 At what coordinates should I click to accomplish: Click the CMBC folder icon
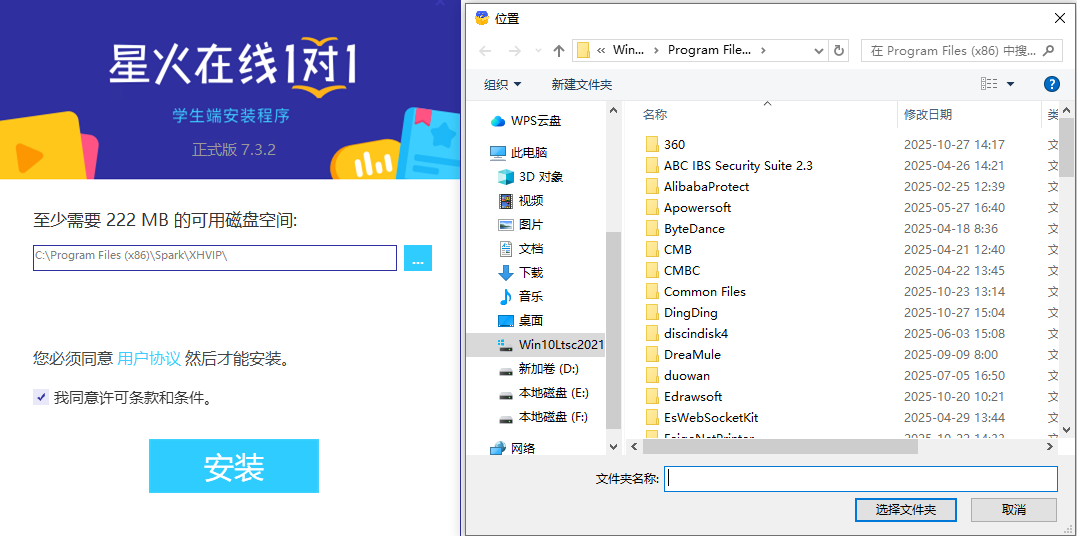[x=653, y=271]
